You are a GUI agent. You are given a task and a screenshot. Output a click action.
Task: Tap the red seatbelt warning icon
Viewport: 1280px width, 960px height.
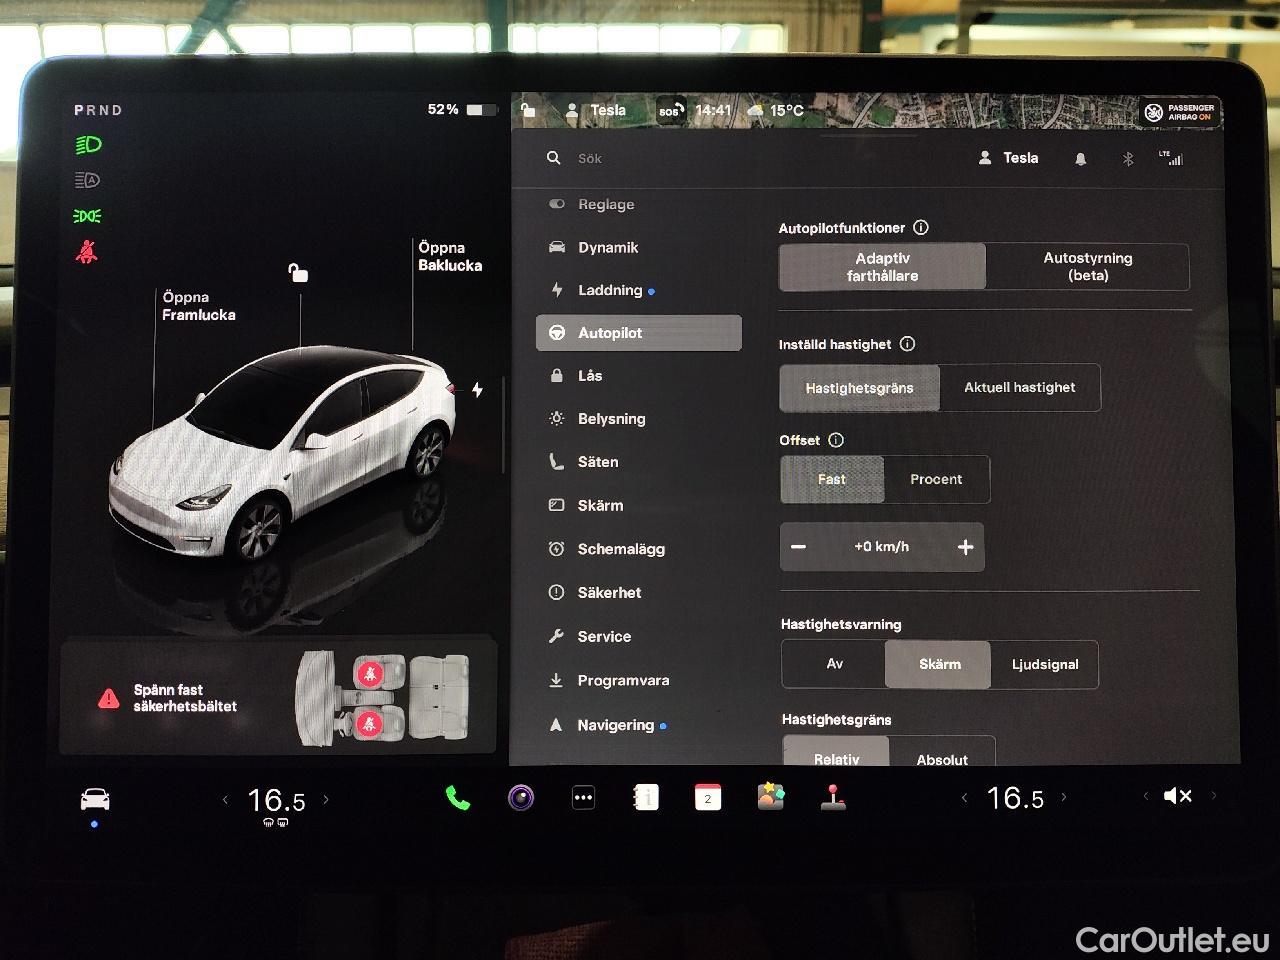pos(88,252)
